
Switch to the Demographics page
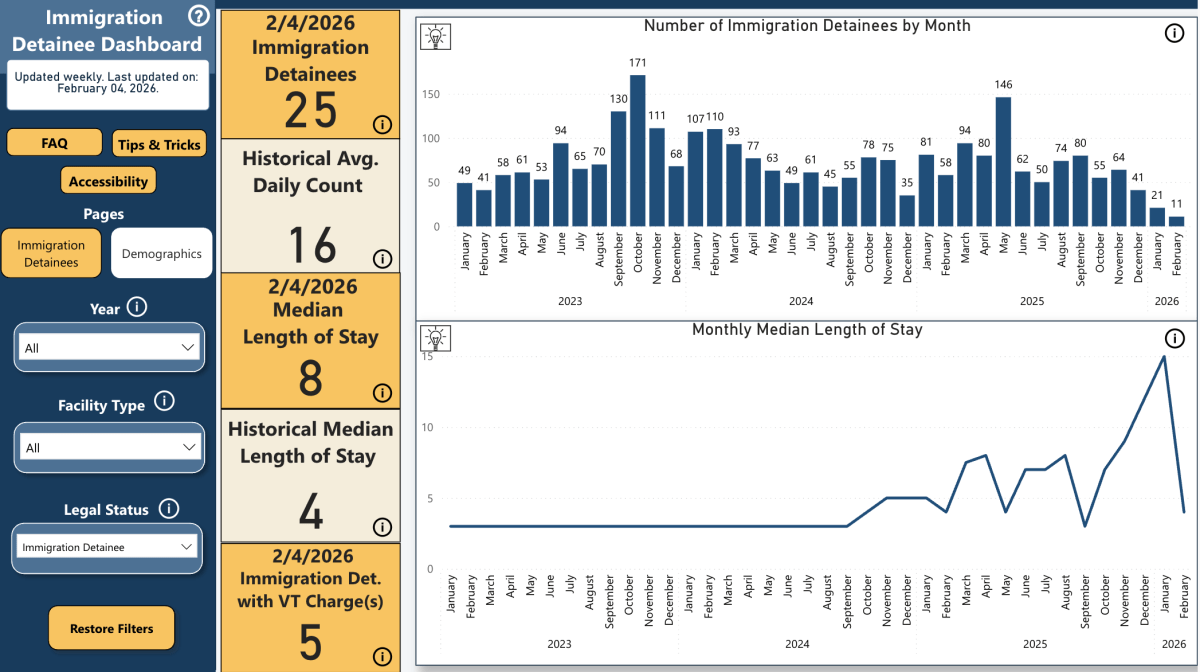161,253
